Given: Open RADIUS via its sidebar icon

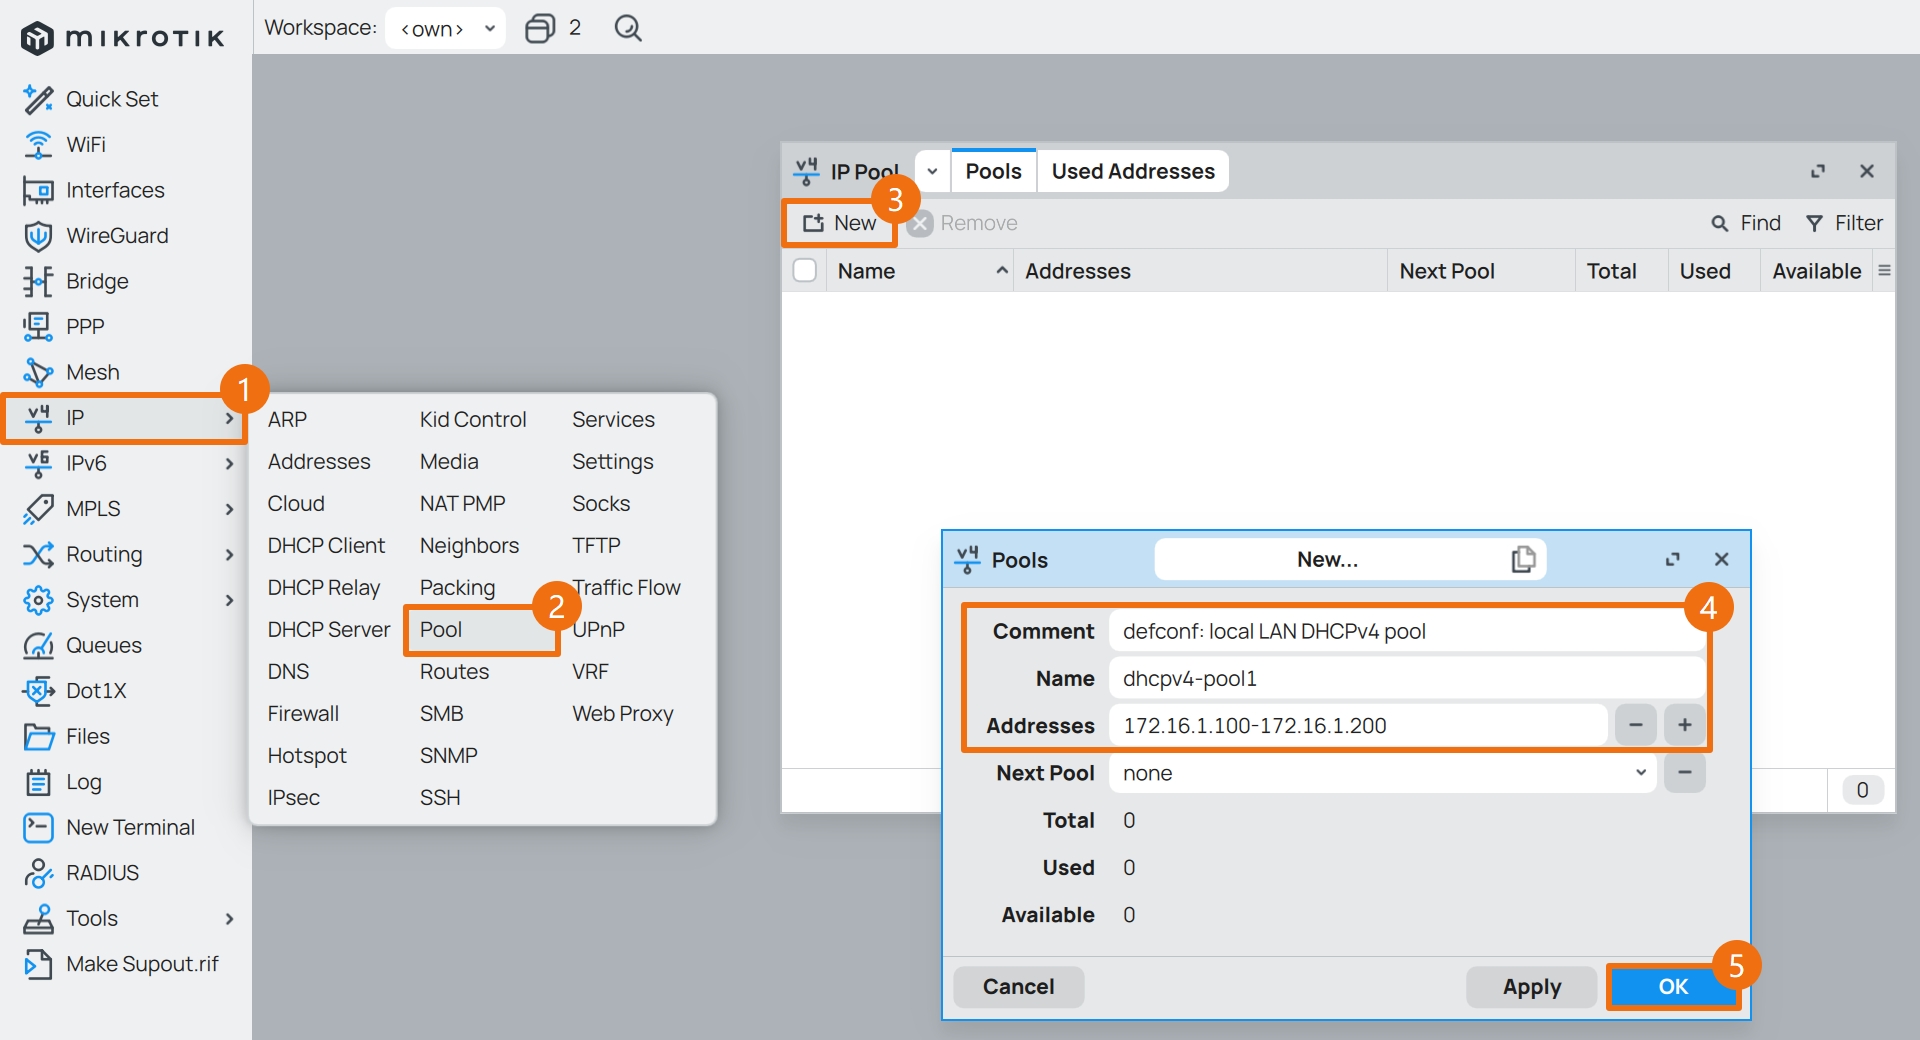Looking at the screenshot, I should [38, 873].
